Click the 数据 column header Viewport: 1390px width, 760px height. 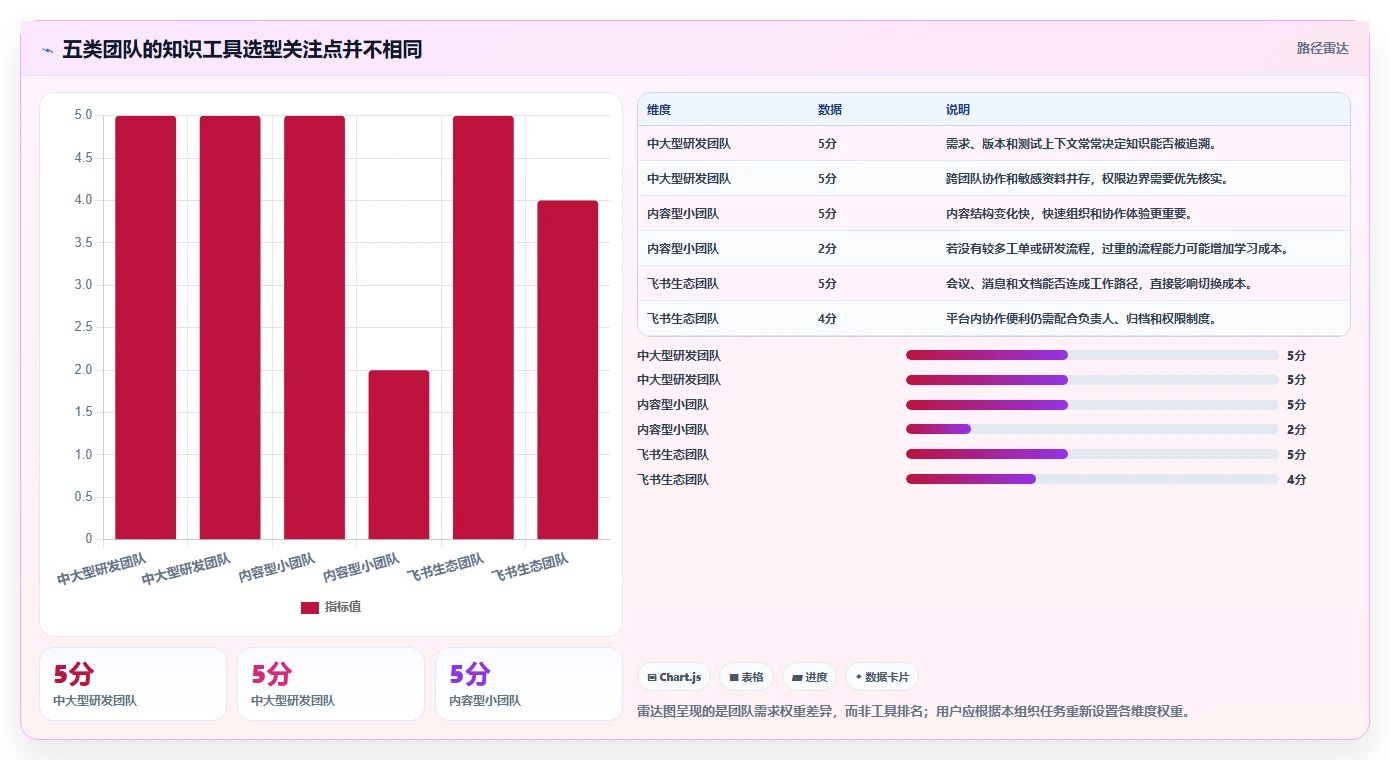[x=830, y=109]
